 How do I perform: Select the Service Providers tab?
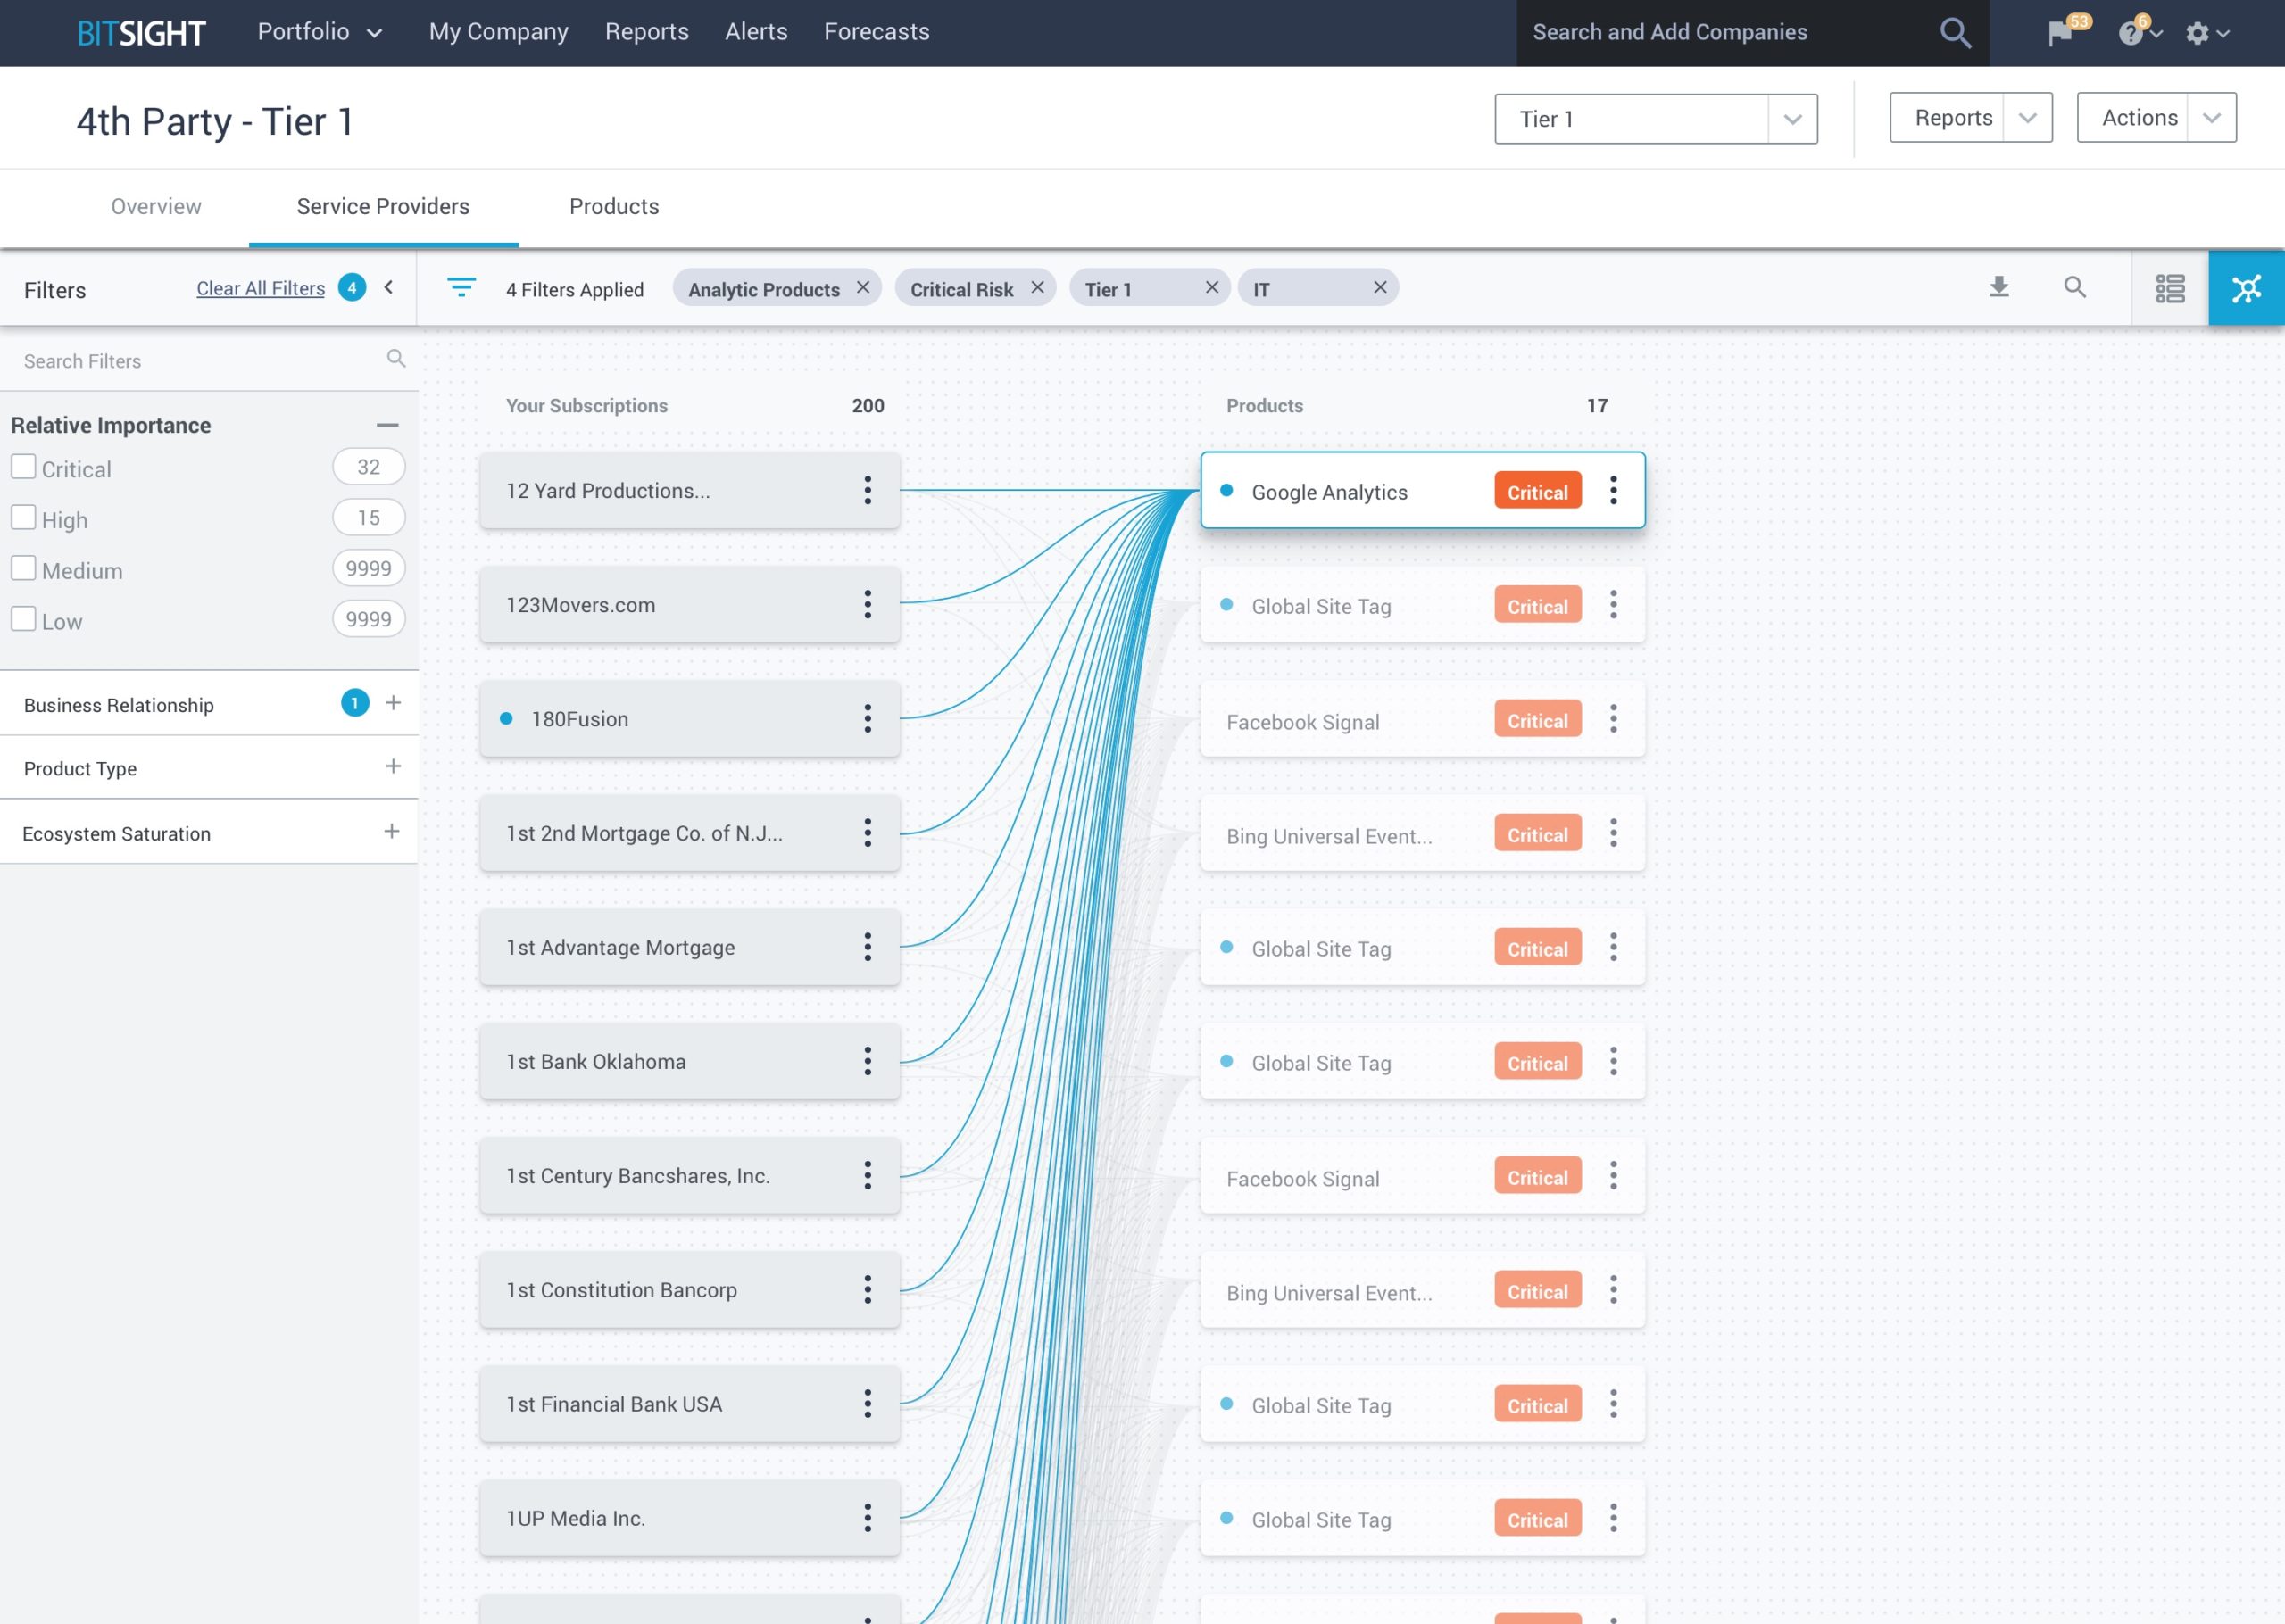(x=383, y=206)
